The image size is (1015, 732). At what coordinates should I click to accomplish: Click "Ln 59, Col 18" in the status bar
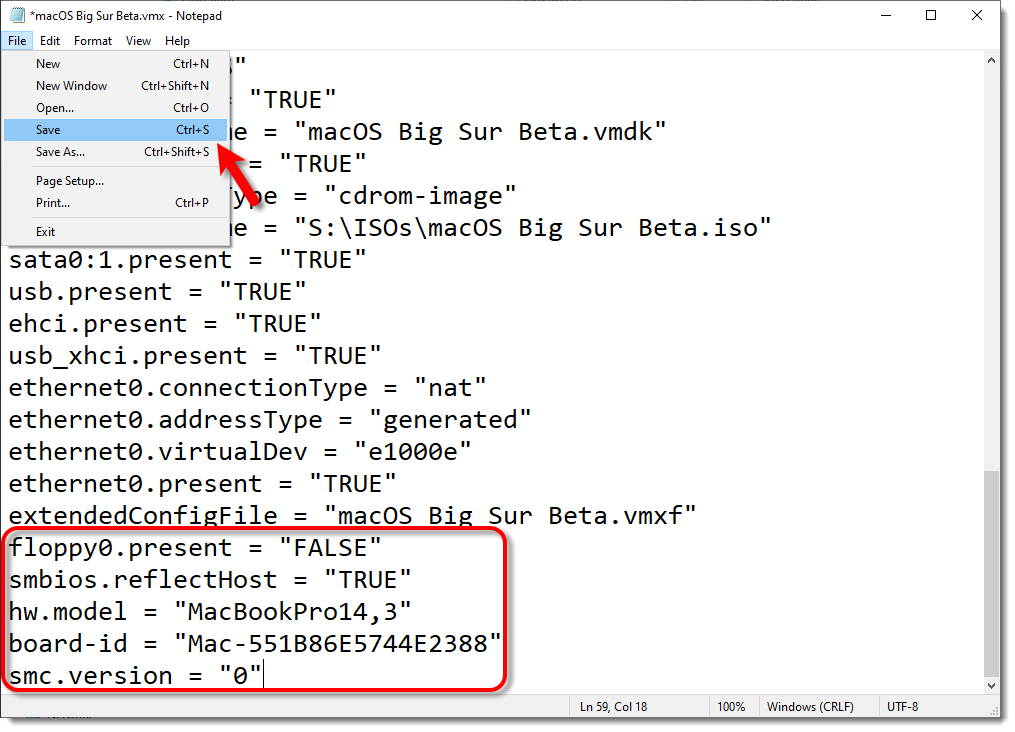[x=613, y=707]
